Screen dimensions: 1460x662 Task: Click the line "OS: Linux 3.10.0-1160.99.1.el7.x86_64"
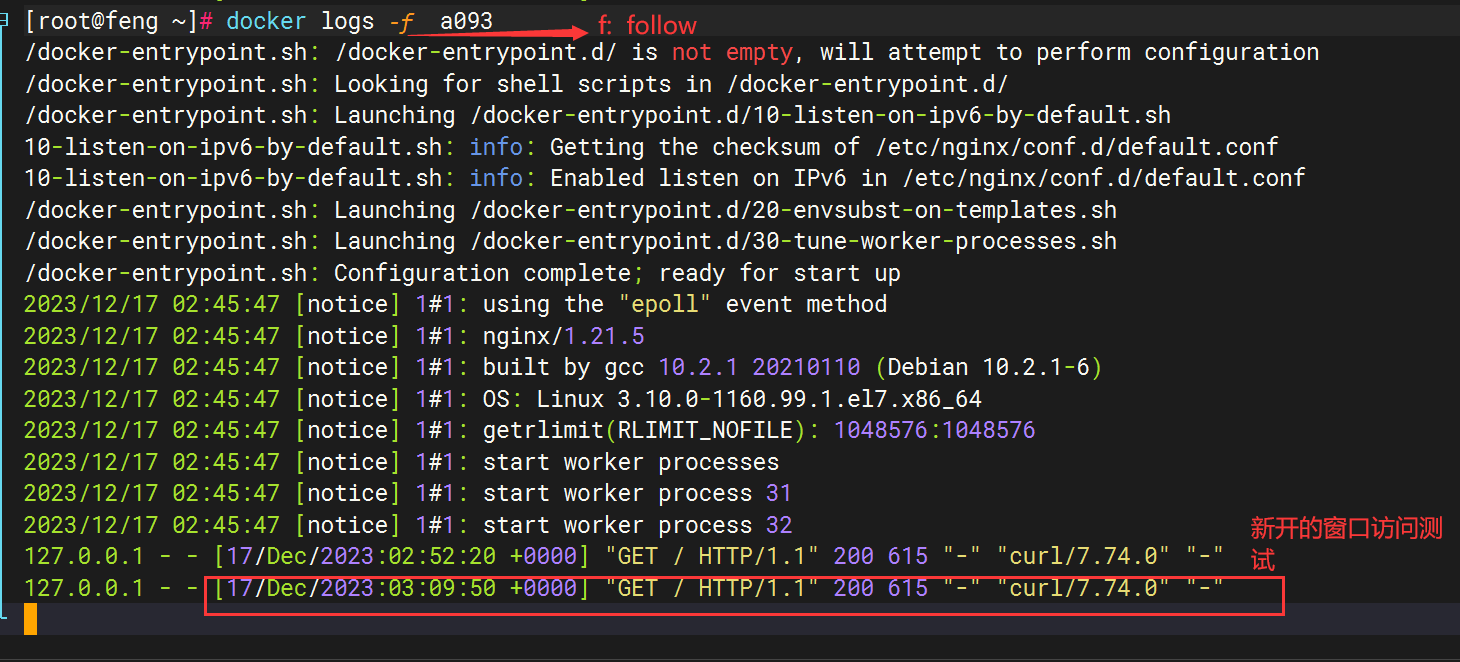coord(503,399)
